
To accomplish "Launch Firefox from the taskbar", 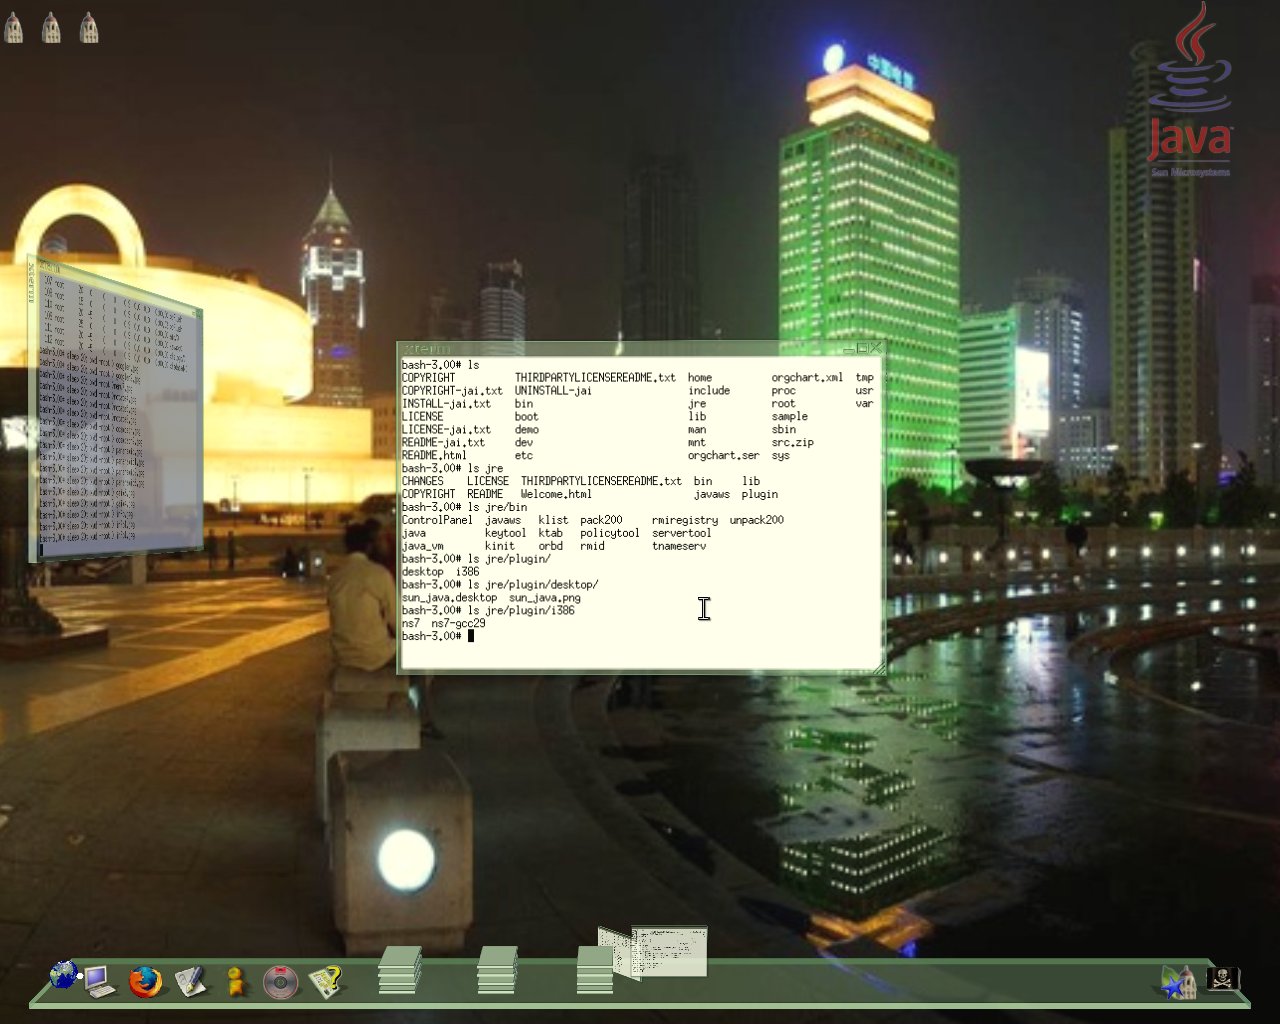I will tap(145, 981).
